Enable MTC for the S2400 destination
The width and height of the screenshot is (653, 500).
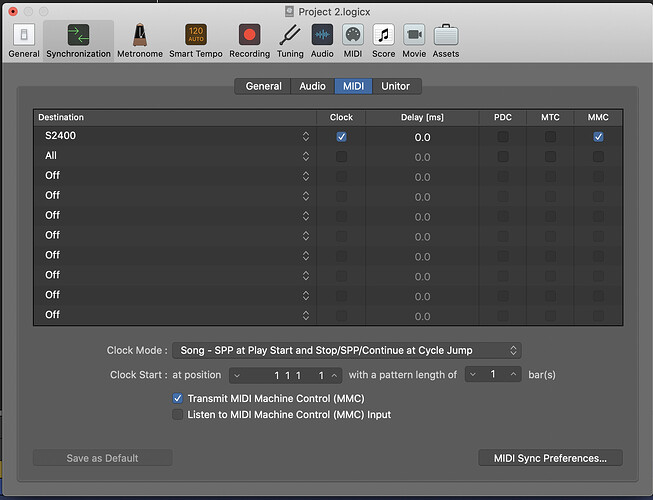pyautogui.click(x=551, y=137)
